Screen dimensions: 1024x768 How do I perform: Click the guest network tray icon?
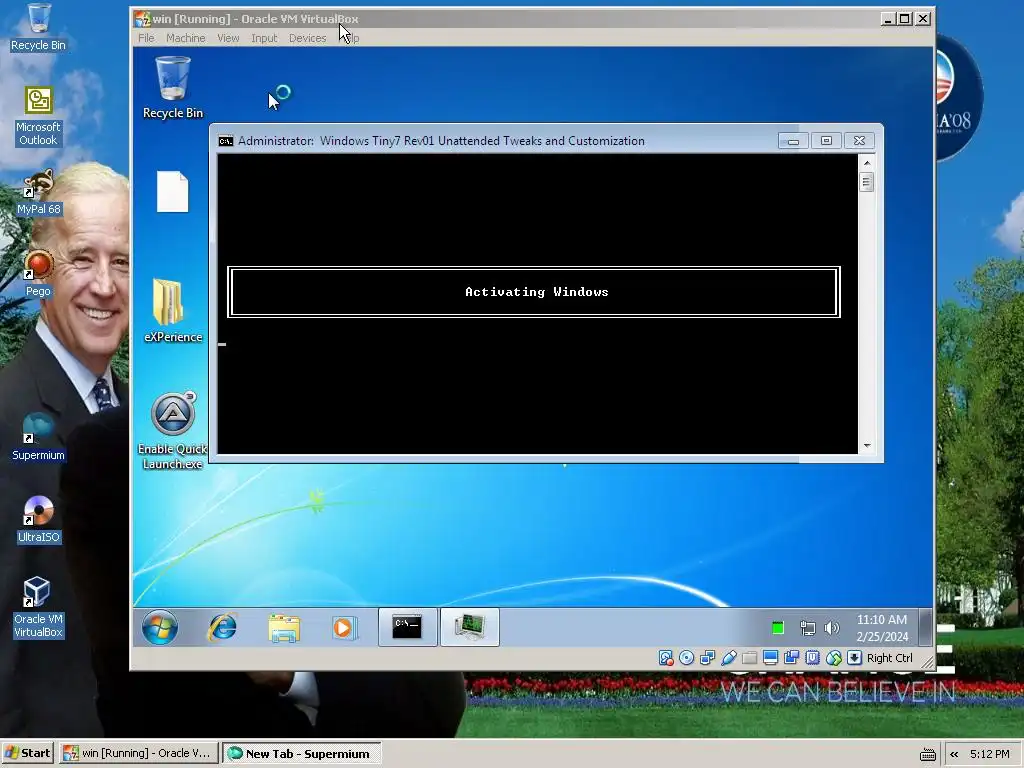pyautogui.click(x=808, y=628)
